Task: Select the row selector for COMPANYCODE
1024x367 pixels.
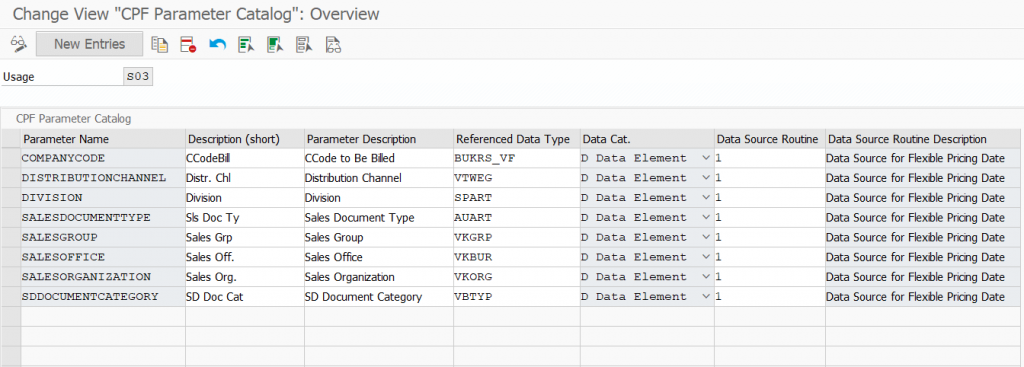Action: point(11,158)
